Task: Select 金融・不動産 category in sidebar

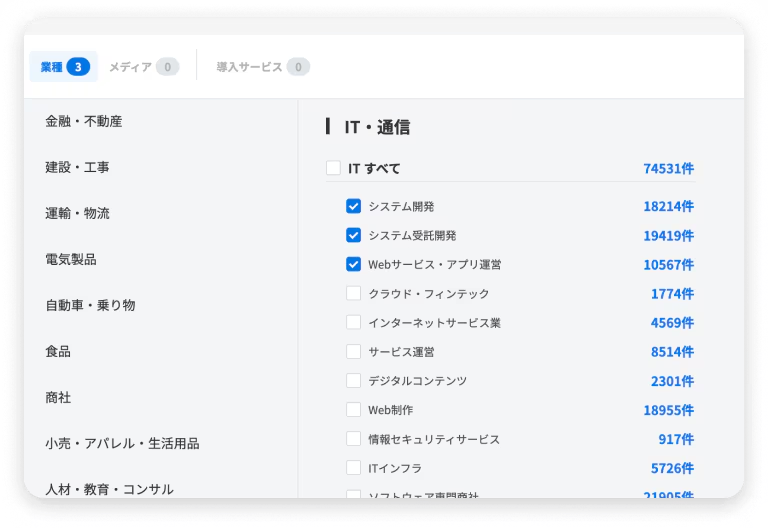Action: click(83, 121)
